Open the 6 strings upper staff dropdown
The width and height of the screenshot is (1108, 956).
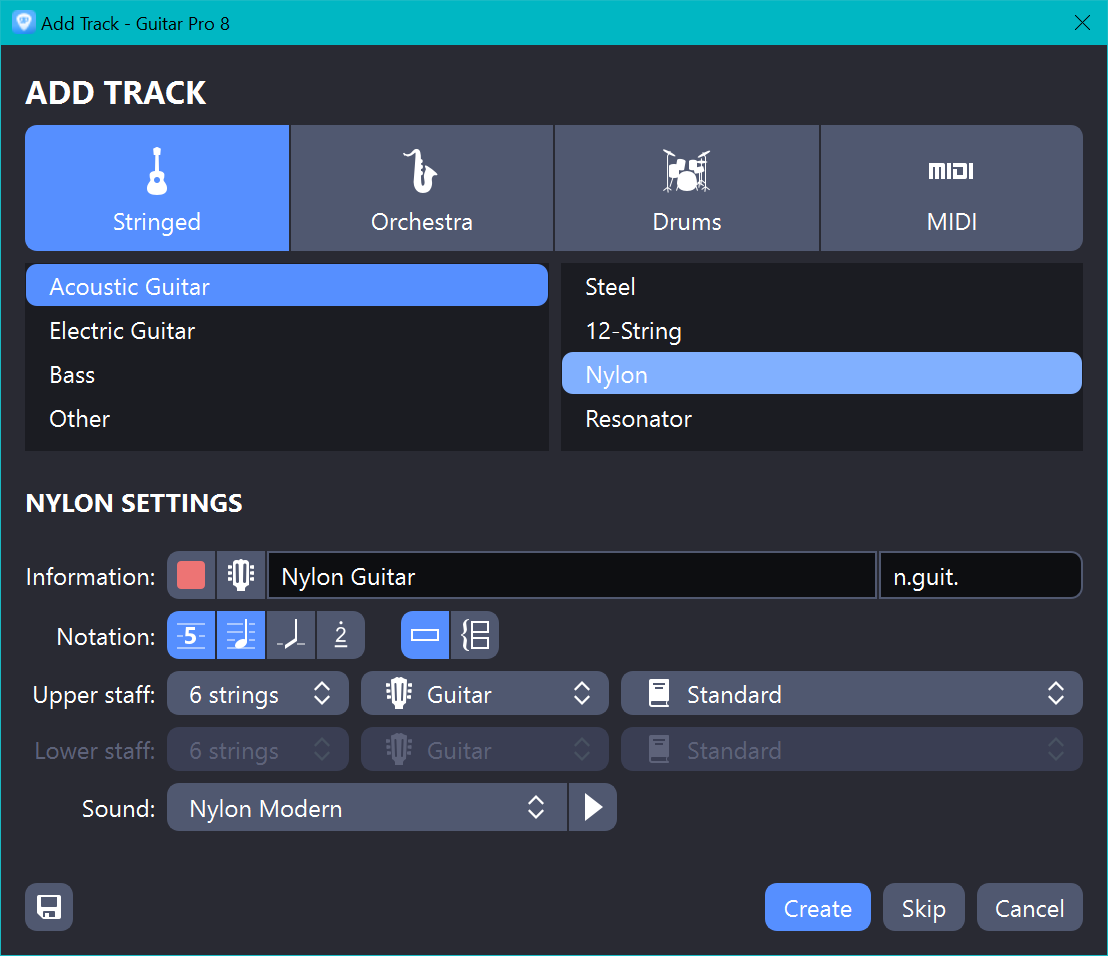pyautogui.click(x=258, y=694)
